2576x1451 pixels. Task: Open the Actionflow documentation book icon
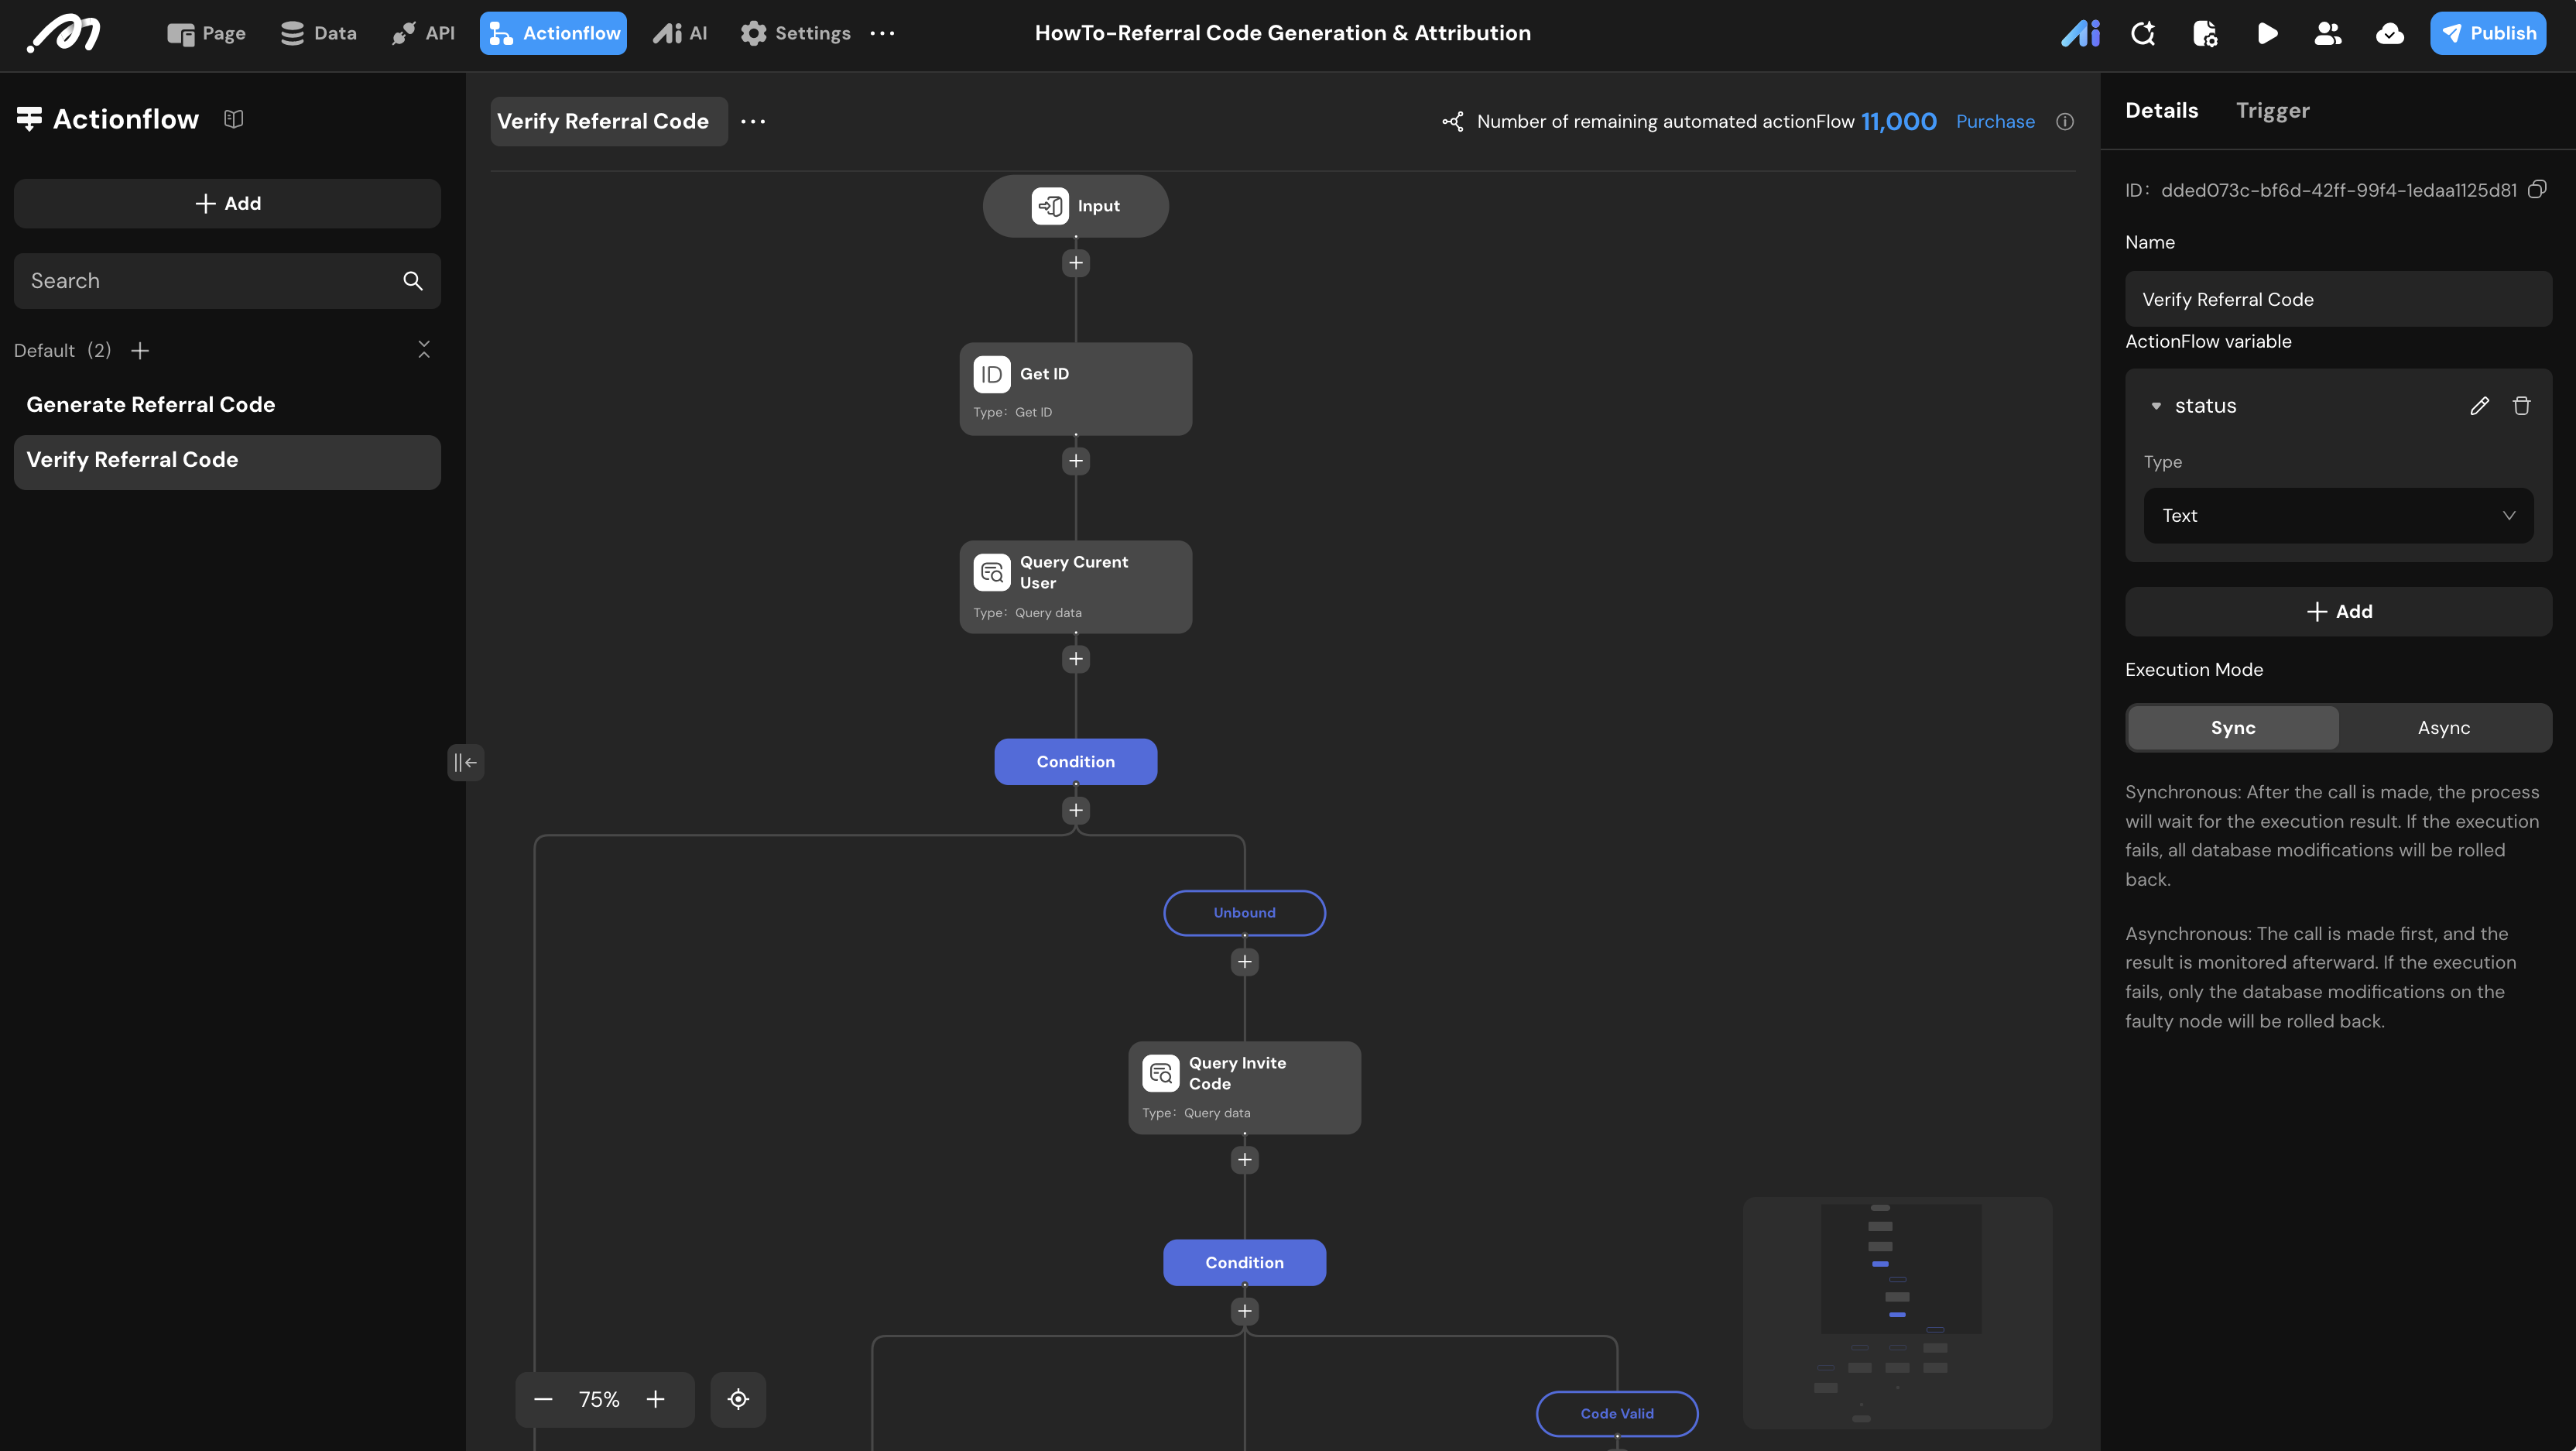233,120
